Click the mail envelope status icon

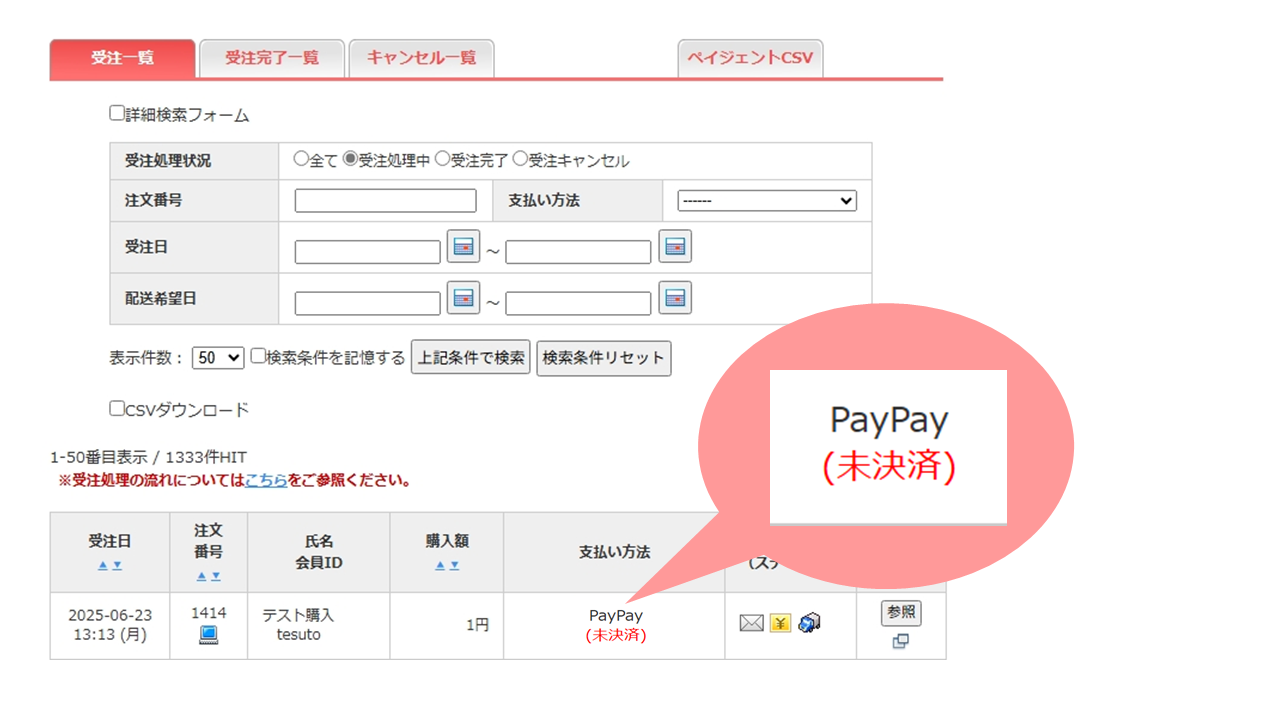tap(751, 623)
